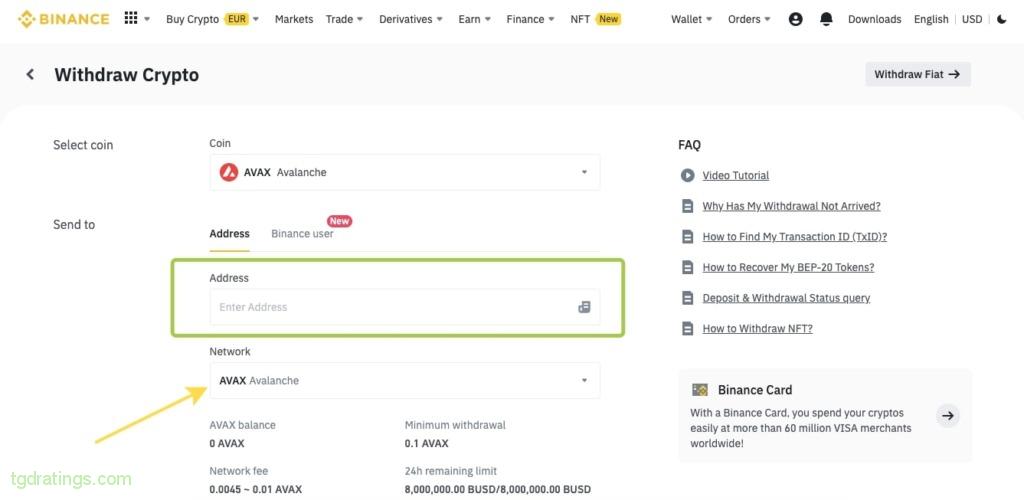Click the EUR badge beside Buy Crypto
This screenshot has width=1024, height=500.
[236, 20]
